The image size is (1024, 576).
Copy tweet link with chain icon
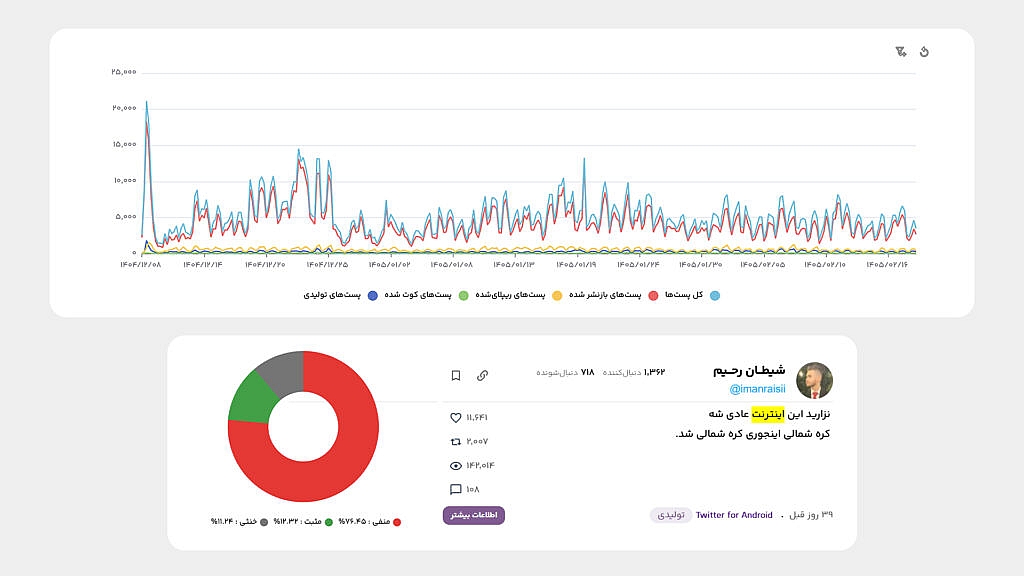(x=483, y=376)
